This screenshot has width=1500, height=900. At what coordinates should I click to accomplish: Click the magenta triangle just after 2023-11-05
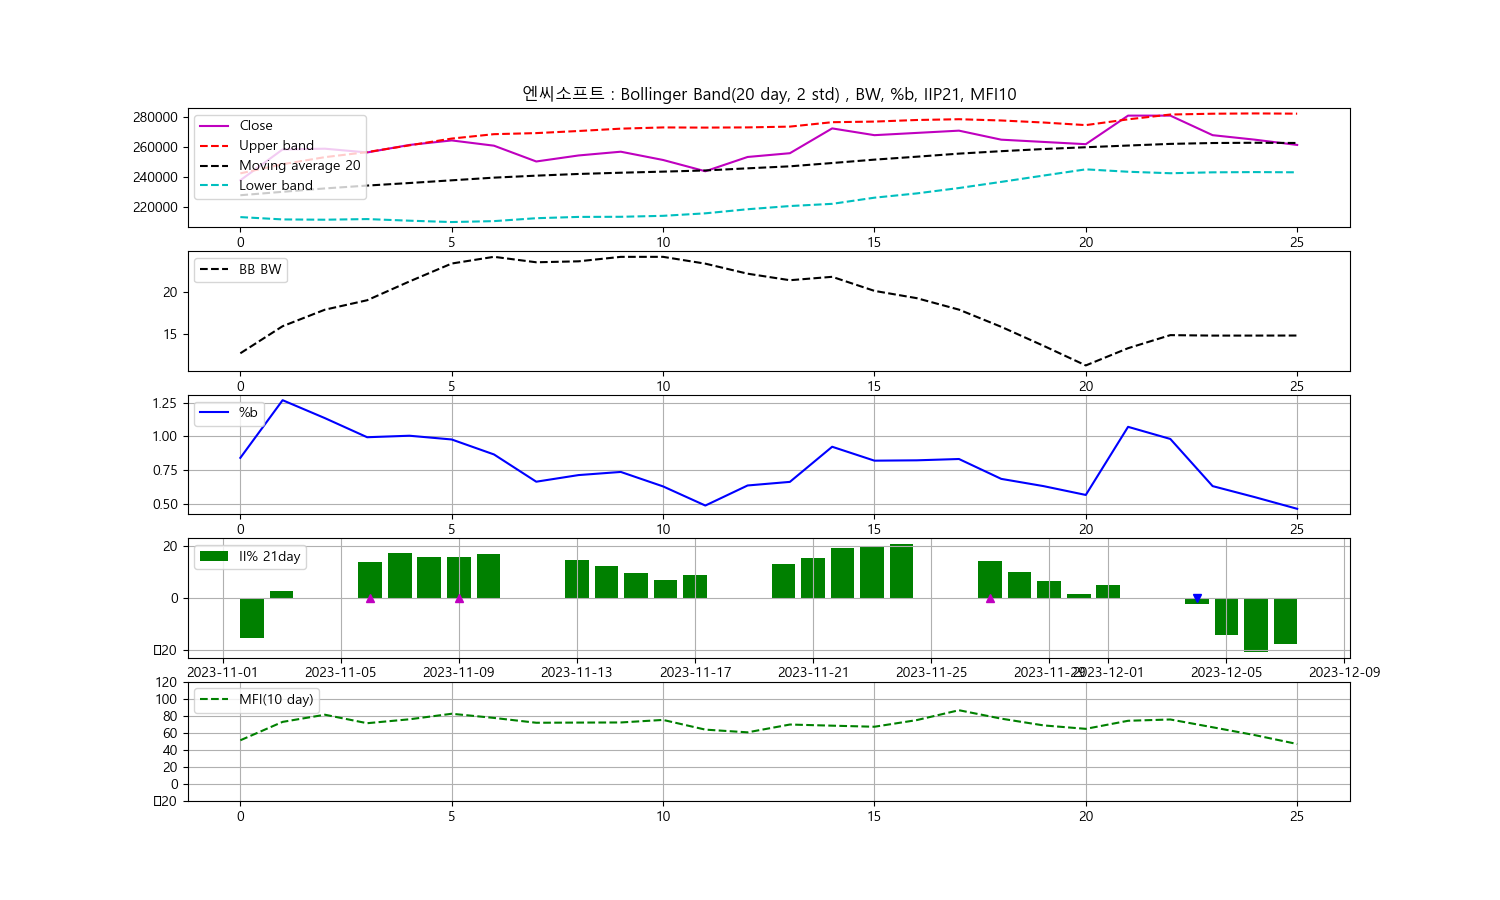pyautogui.click(x=370, y=598)
